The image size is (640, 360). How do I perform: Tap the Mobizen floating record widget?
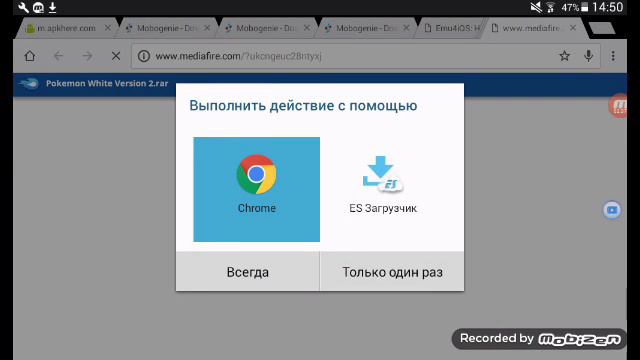tap(619, 106)
